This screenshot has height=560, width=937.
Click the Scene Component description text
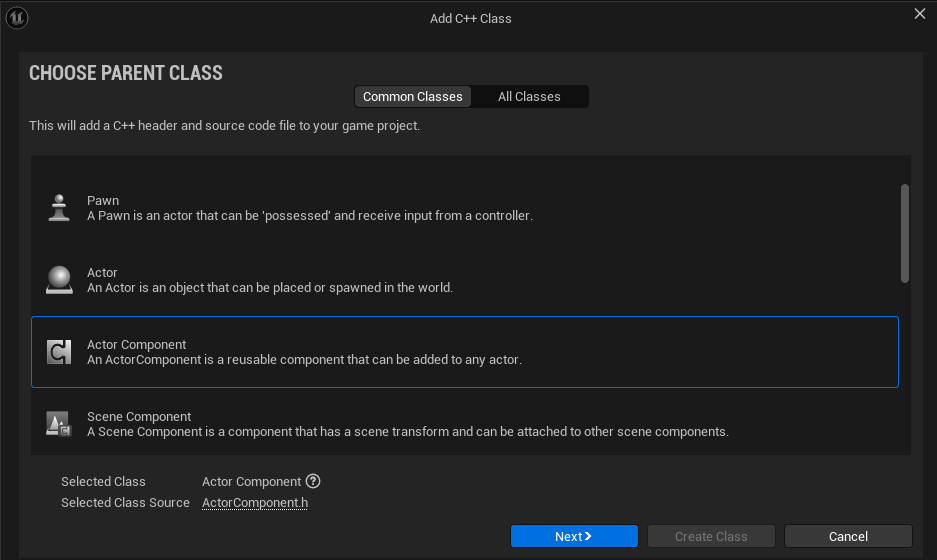point(408,432)
